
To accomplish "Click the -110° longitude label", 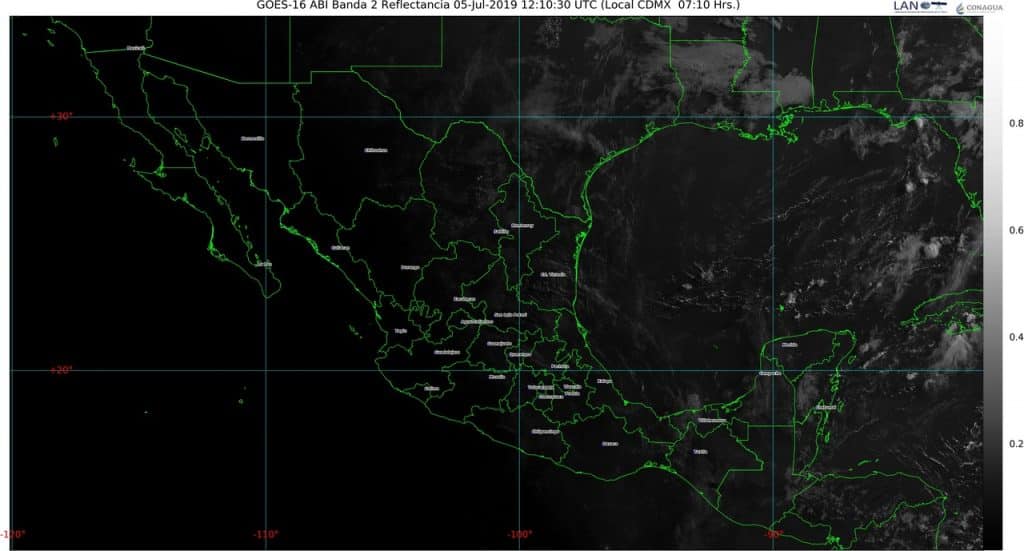I will tap(266, 534).
